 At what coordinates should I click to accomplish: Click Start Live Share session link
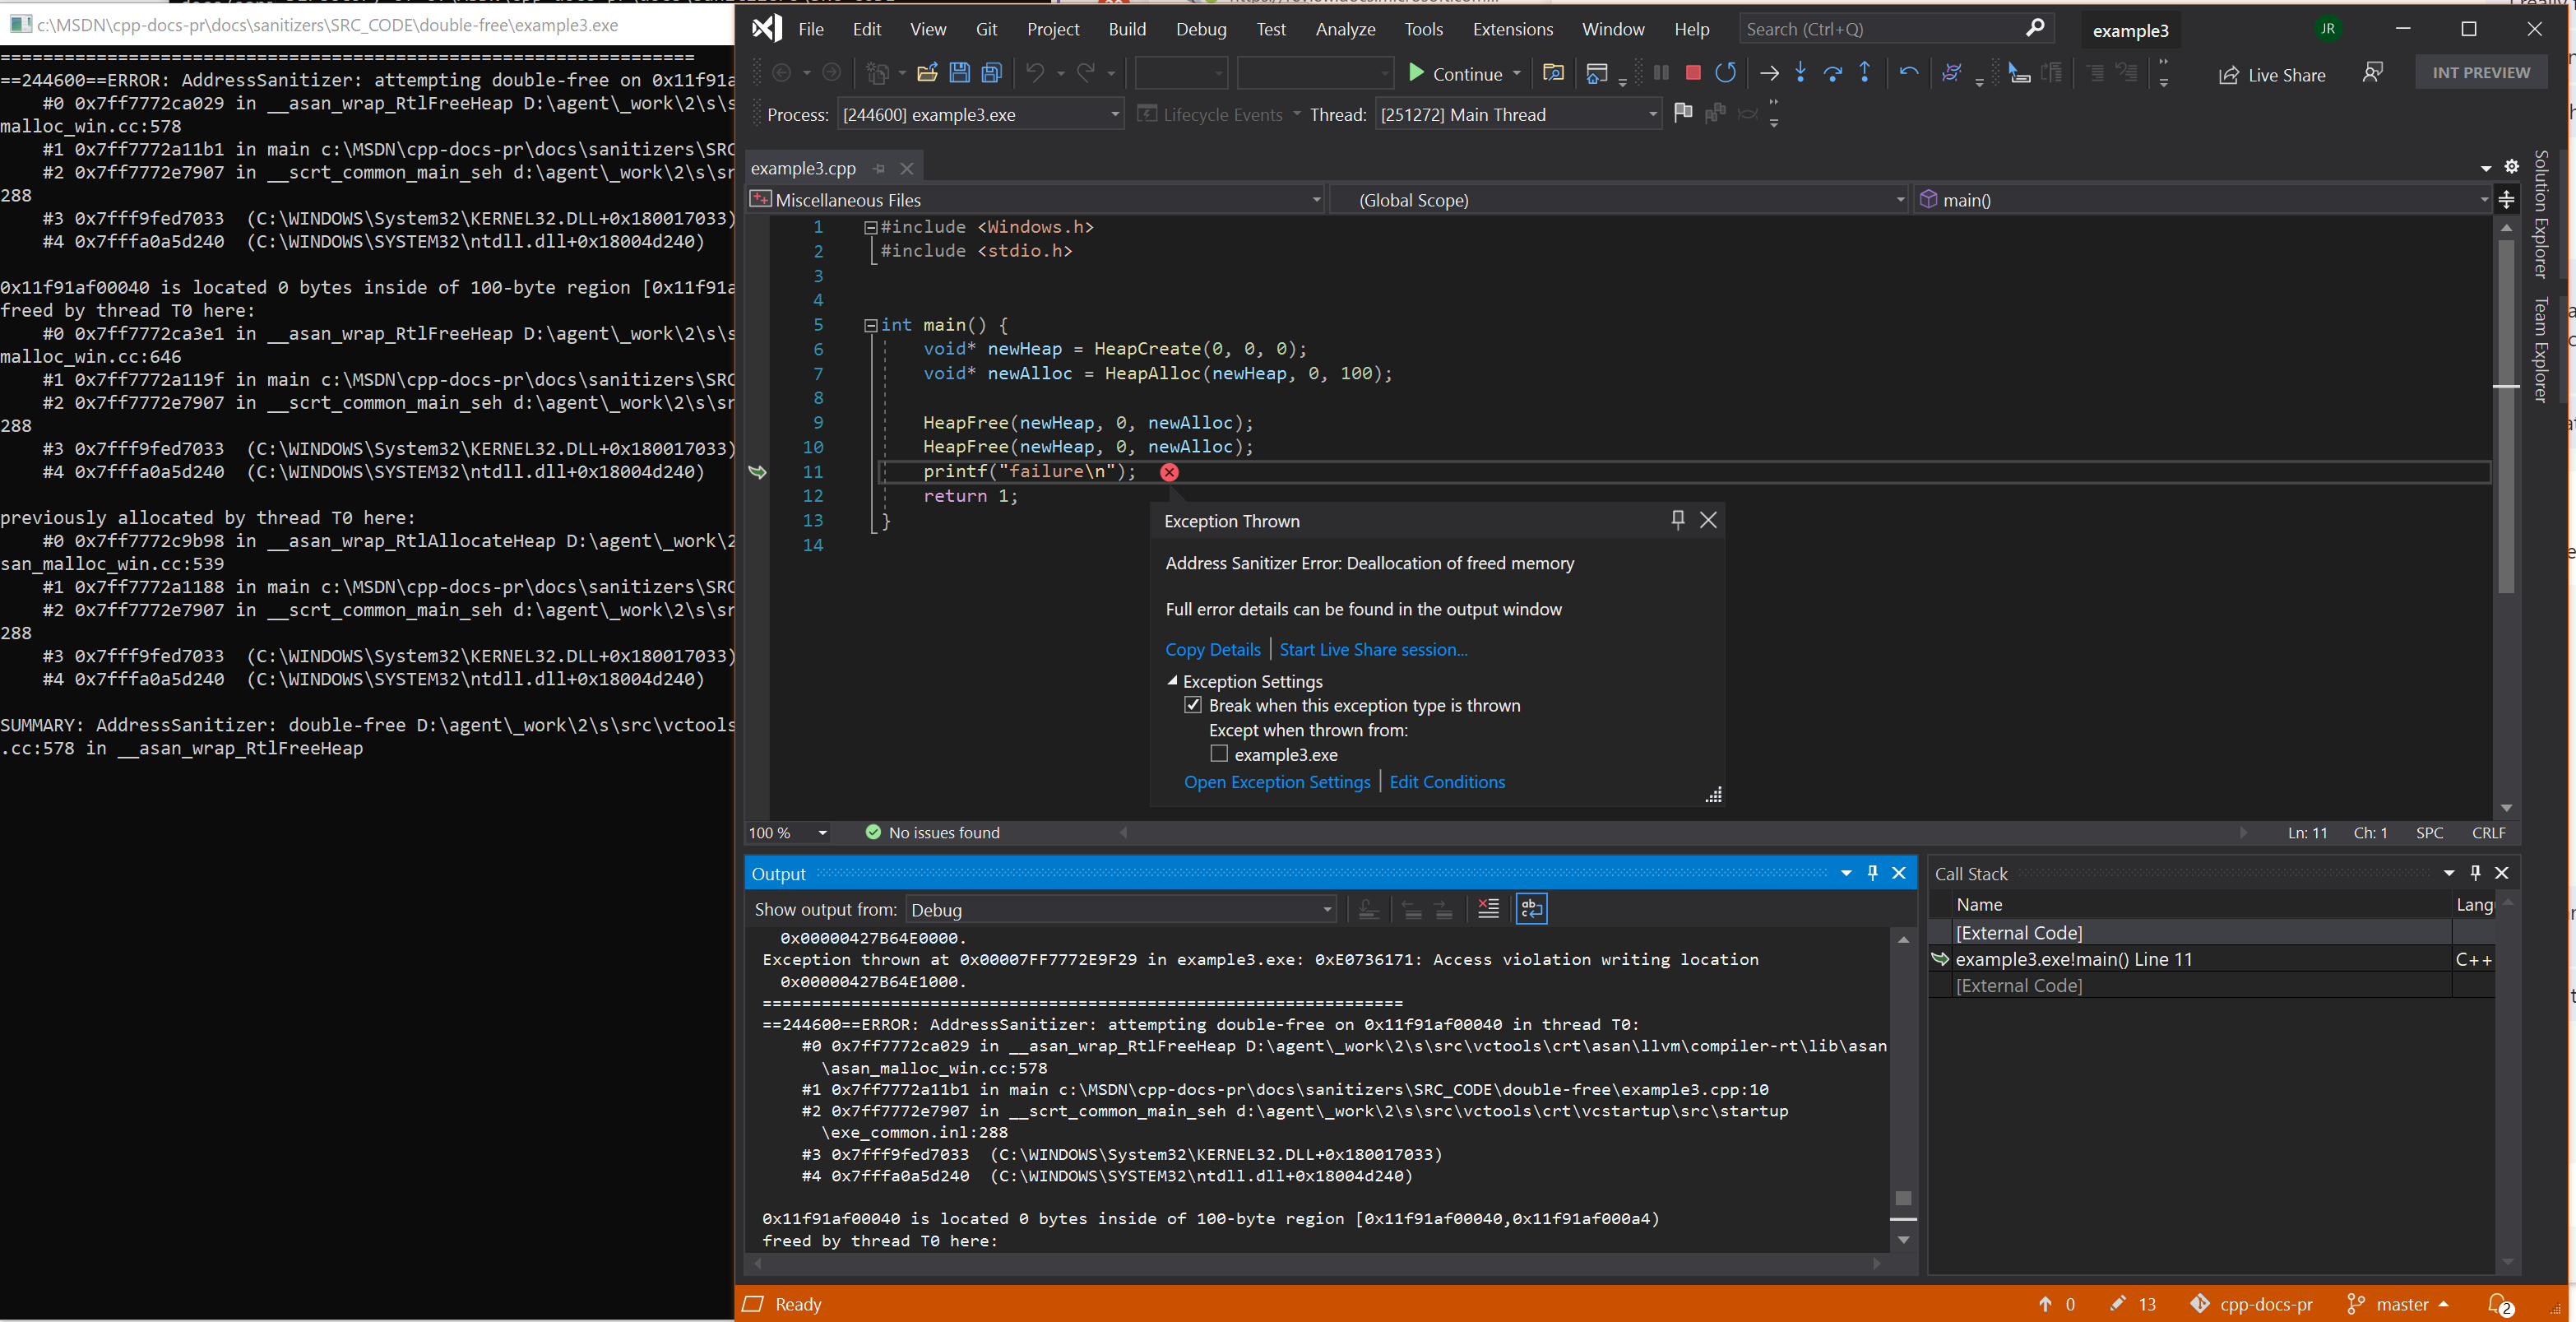pos(1372,649)
